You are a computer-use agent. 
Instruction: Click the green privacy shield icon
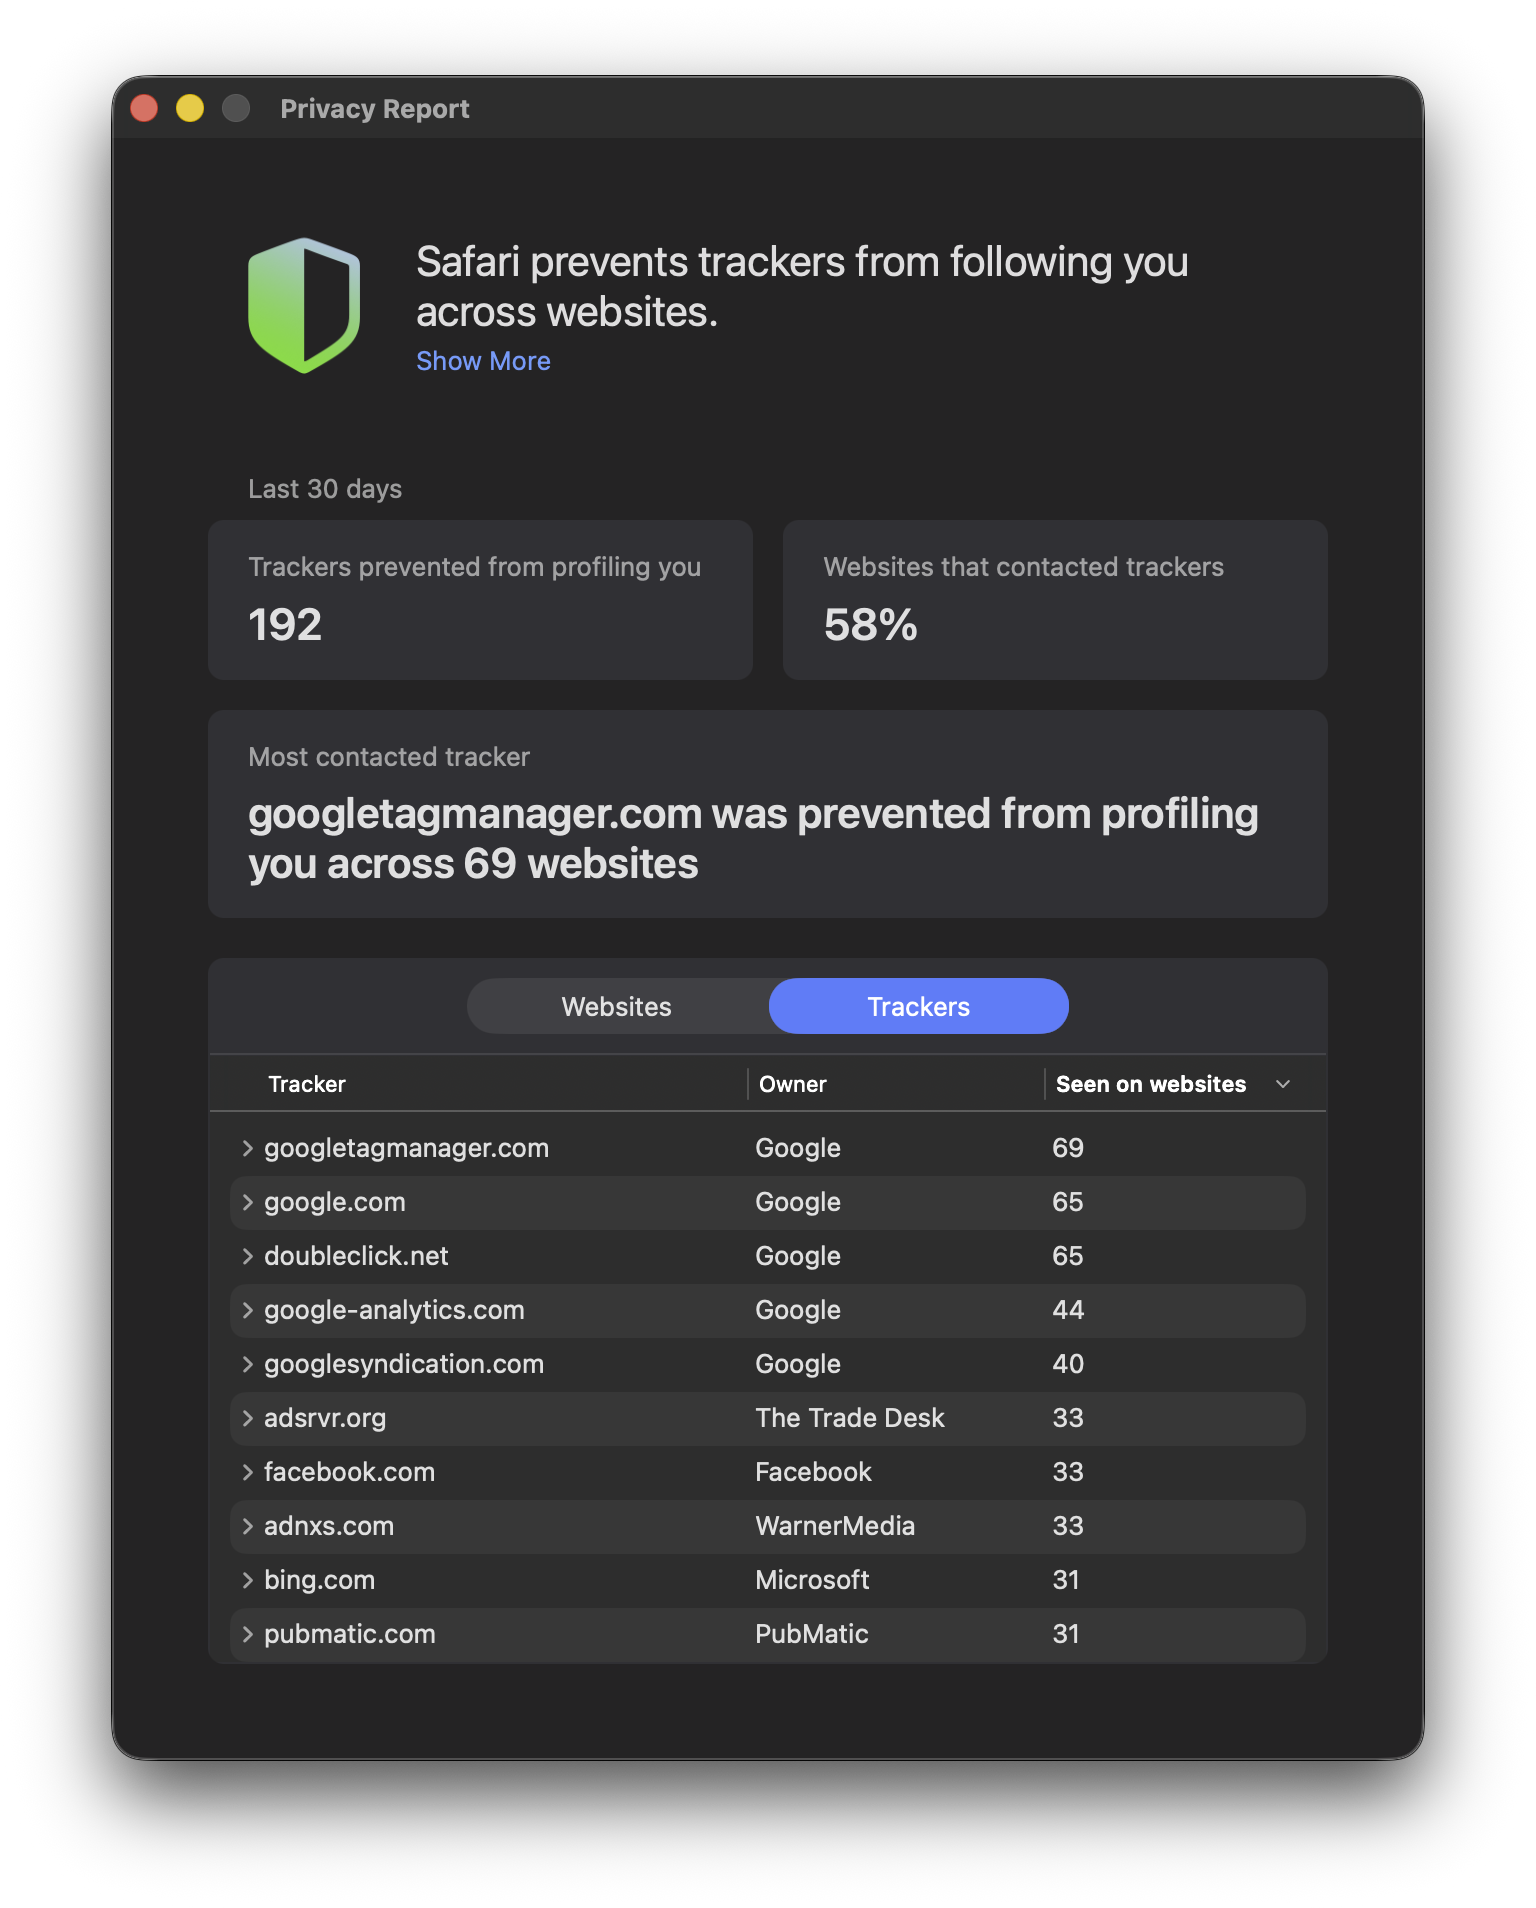(x=304, y=305)
